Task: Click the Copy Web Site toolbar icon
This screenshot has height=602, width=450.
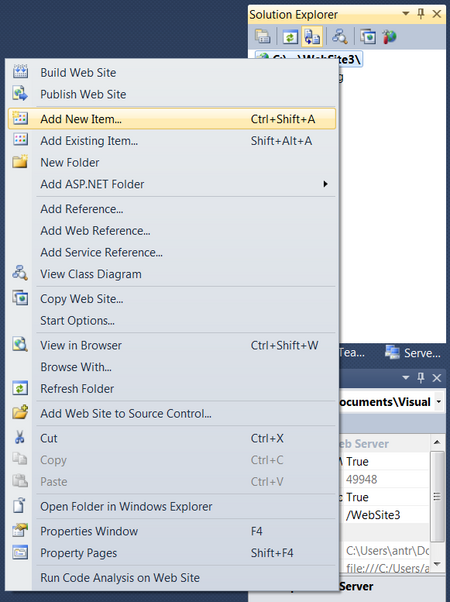Action: [x=368, y=37]
